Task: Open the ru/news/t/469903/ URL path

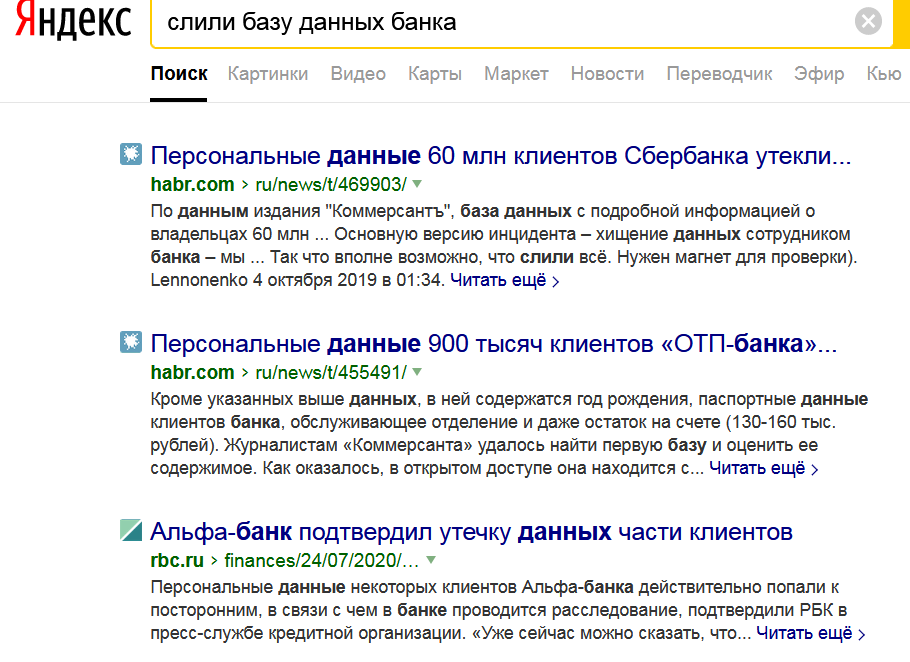Action: [331, 185]
